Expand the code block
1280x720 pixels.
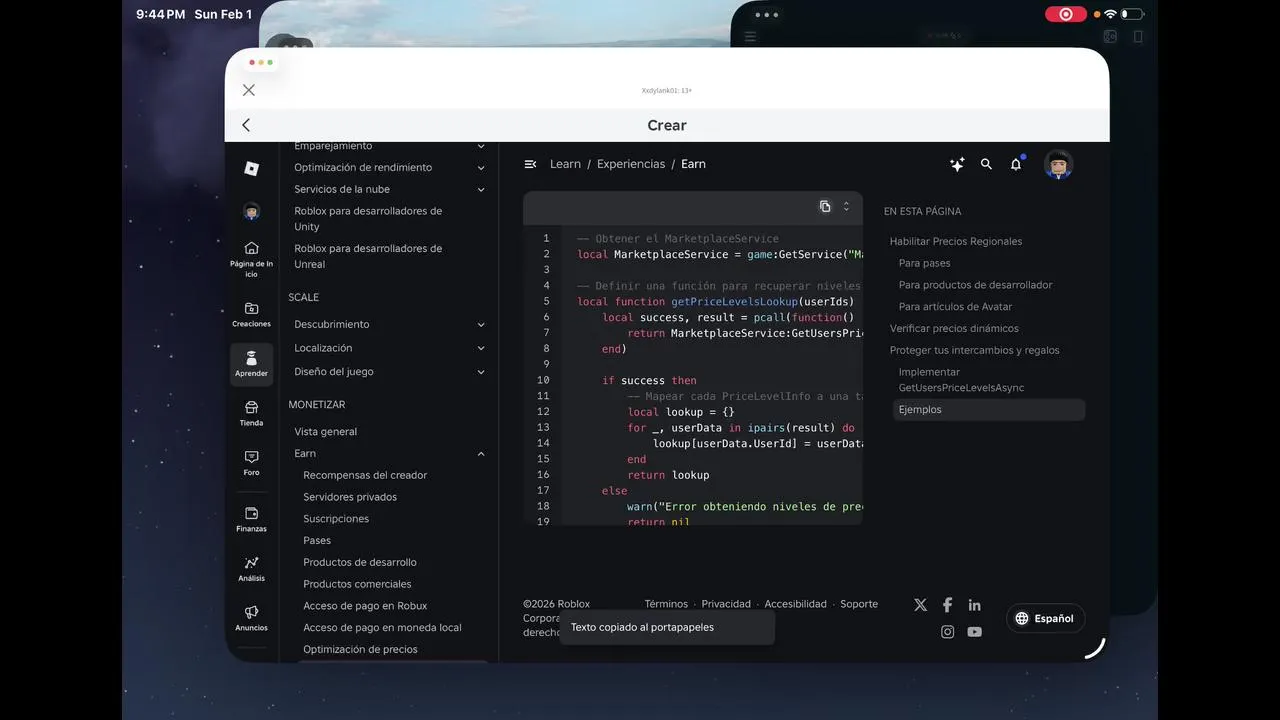(x=846, y=206)
